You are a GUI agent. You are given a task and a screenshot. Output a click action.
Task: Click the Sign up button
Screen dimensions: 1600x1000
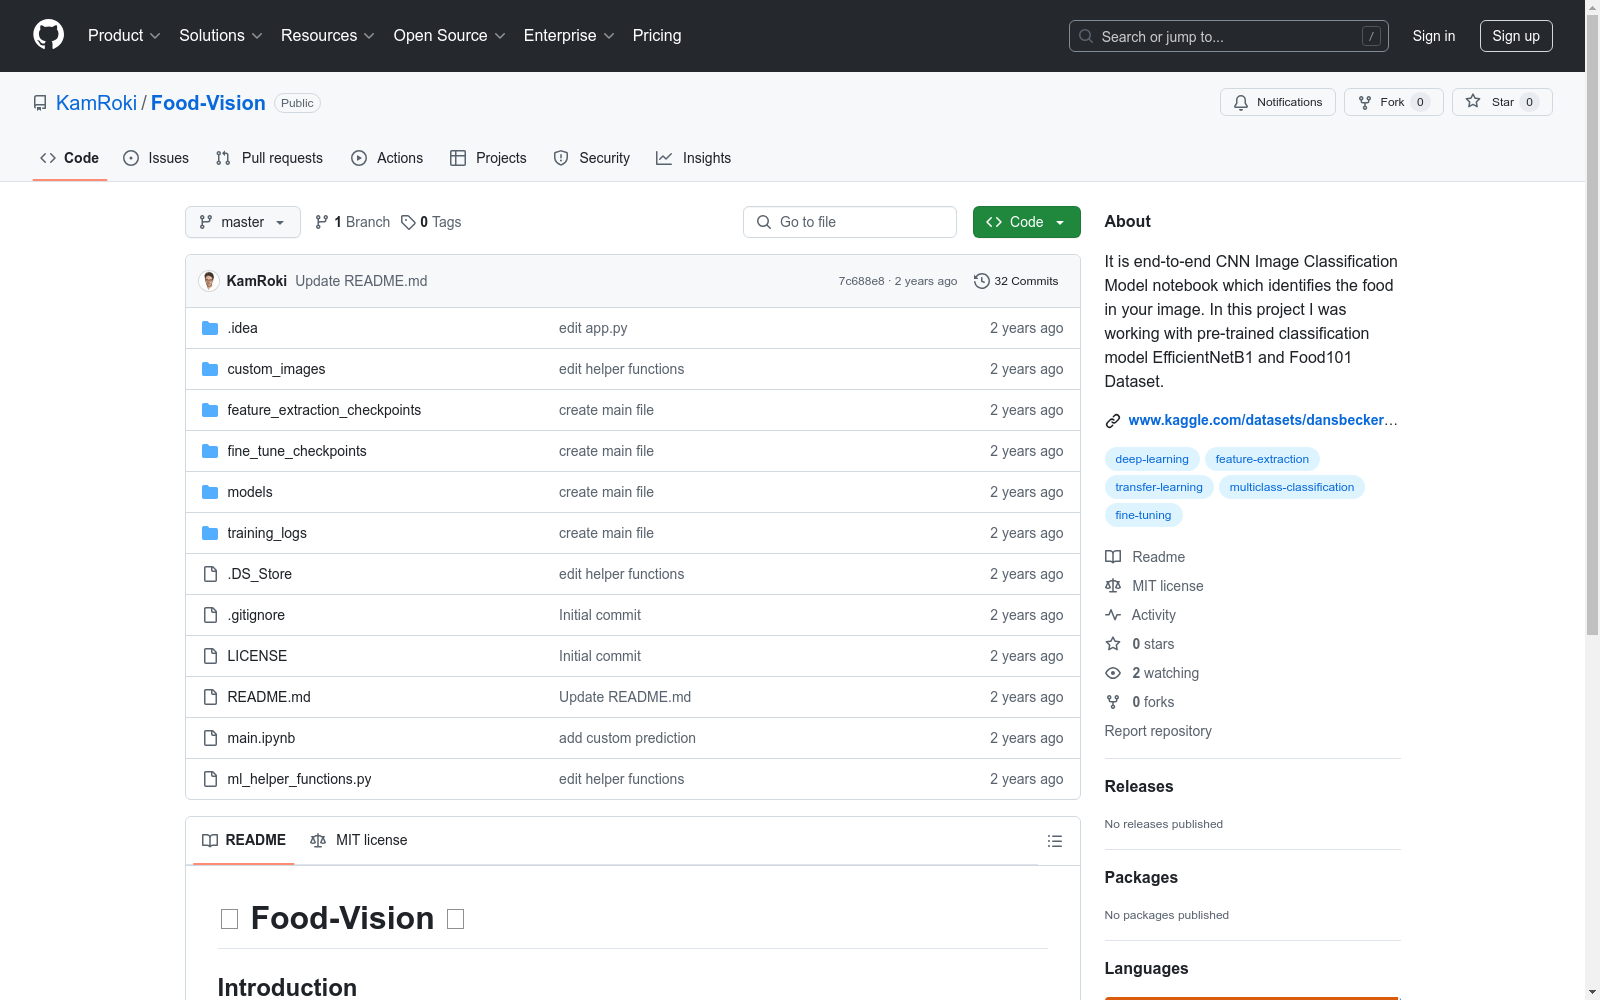(x=1516, y=36)
